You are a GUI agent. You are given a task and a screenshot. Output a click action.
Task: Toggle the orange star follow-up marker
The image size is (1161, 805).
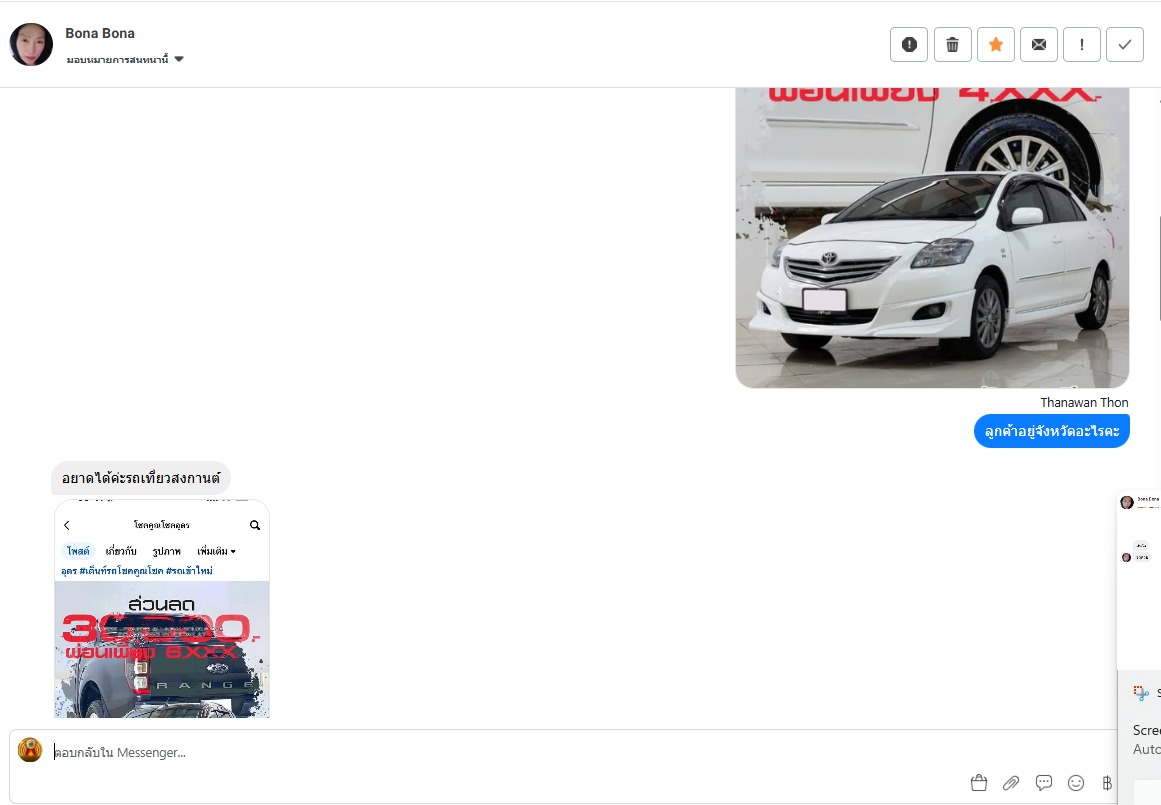coord(996,44)
